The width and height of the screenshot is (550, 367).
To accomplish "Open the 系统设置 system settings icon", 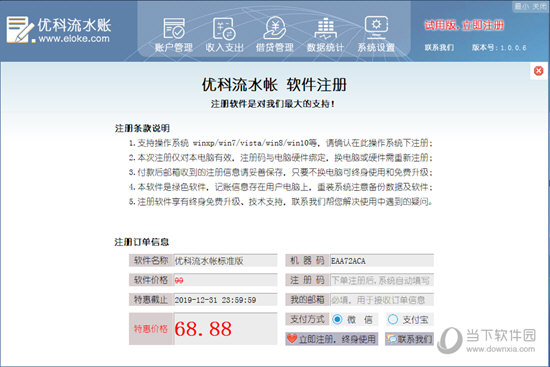I will point(376,34).
